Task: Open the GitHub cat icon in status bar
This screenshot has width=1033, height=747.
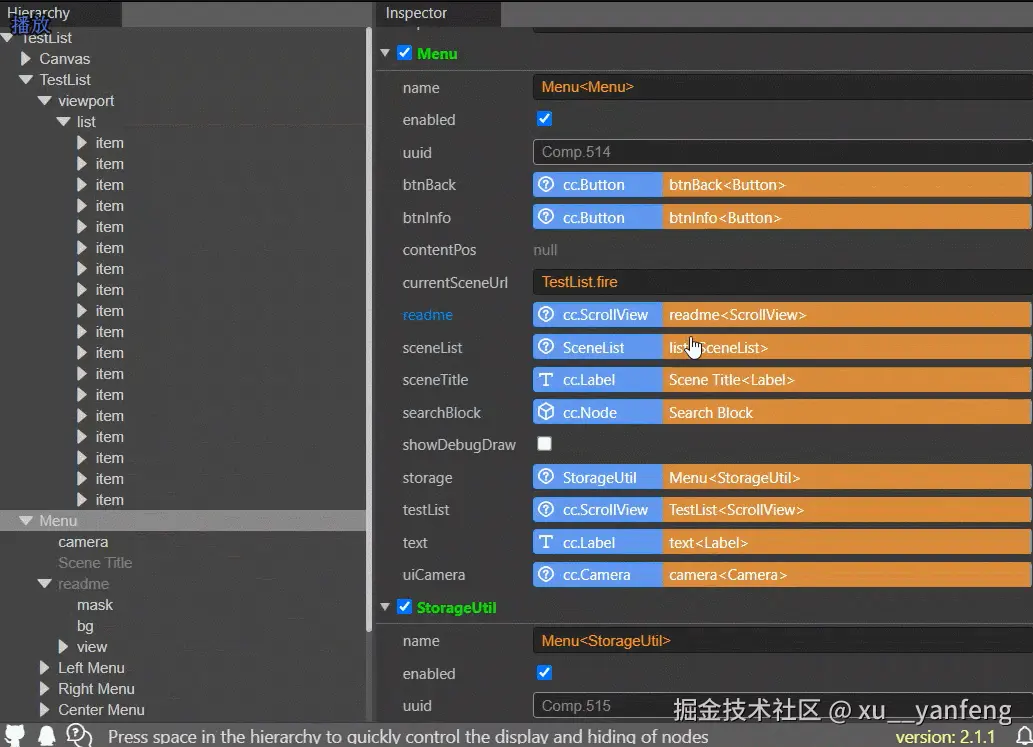Action: (x=14, y=735)
